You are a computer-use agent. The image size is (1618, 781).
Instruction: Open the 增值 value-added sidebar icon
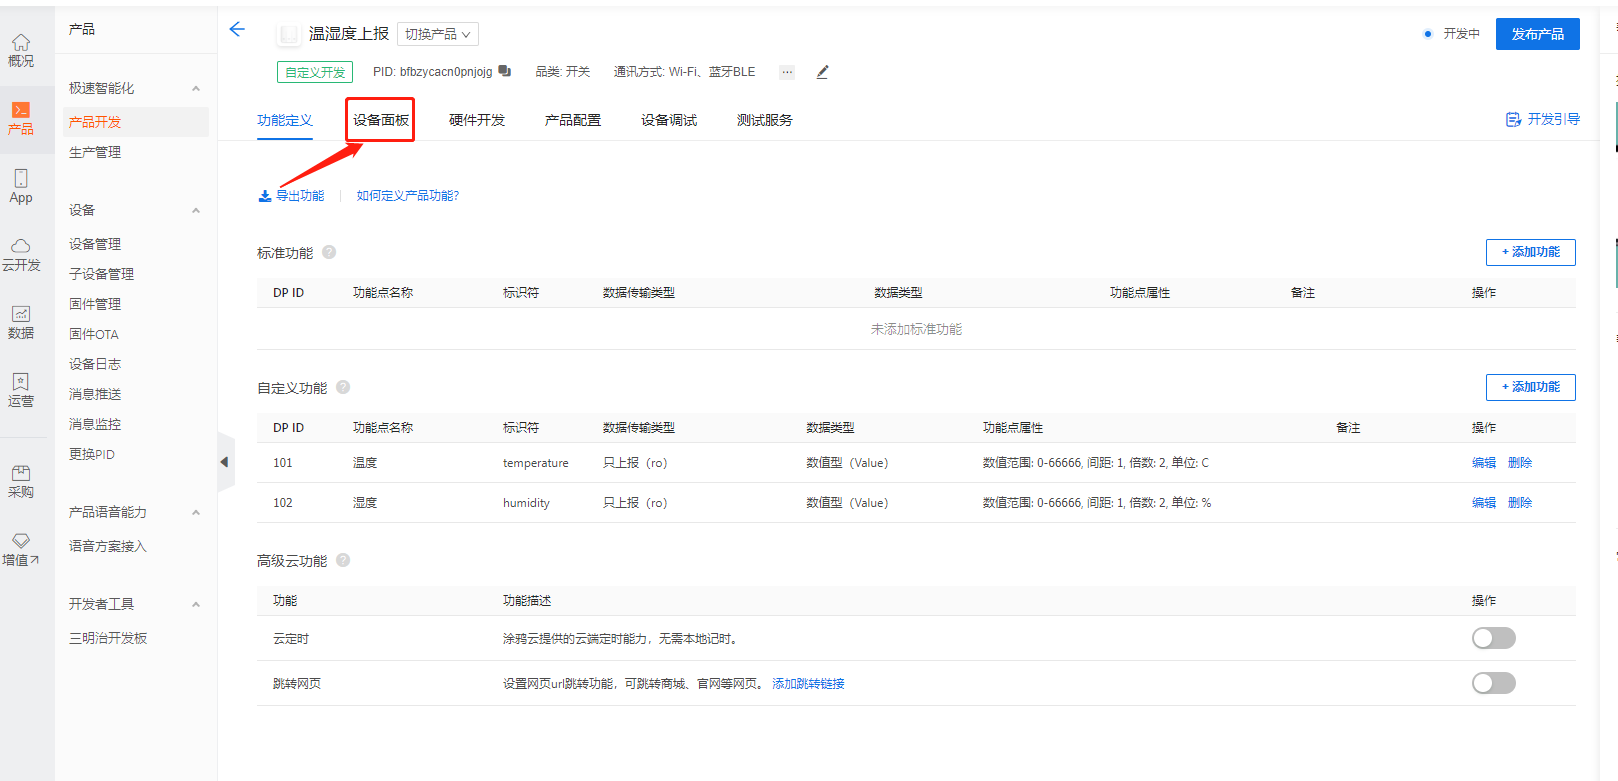coord(21,549)
